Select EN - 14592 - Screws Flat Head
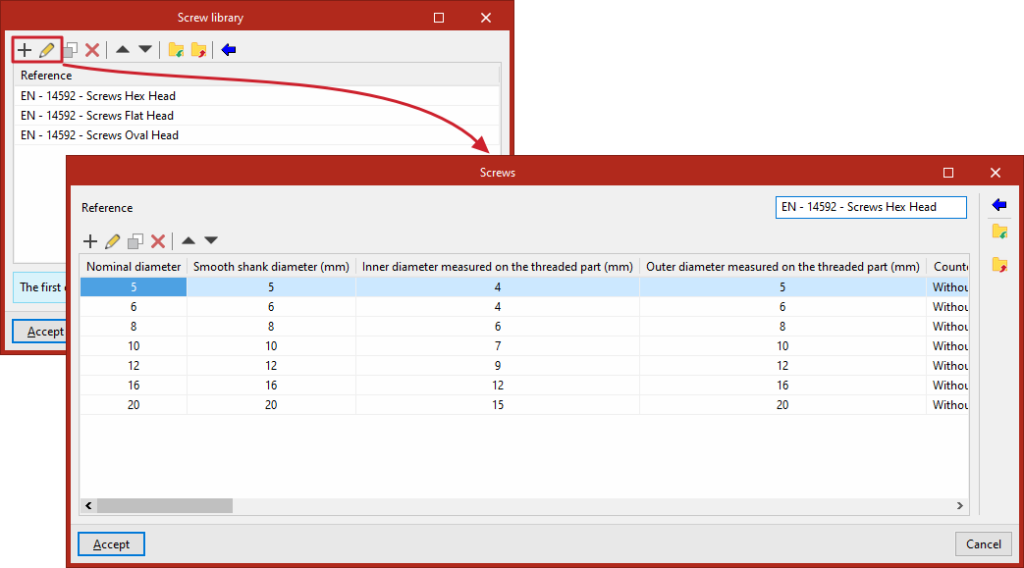This screenshot has height=568, width=1024. click(97, 116)
